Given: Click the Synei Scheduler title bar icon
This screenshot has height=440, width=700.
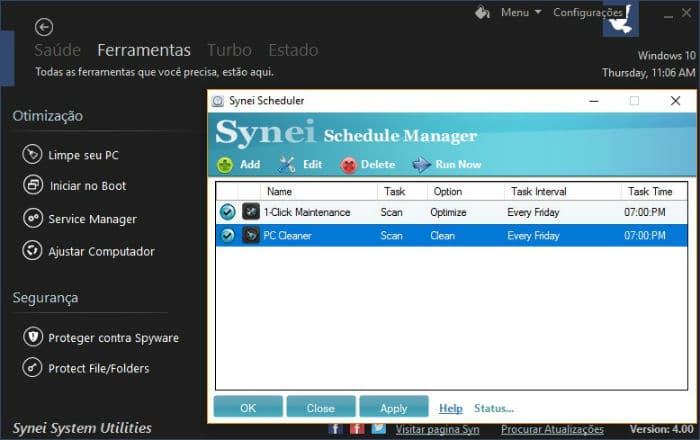Looking at the screenshot, I should (217, 101).
